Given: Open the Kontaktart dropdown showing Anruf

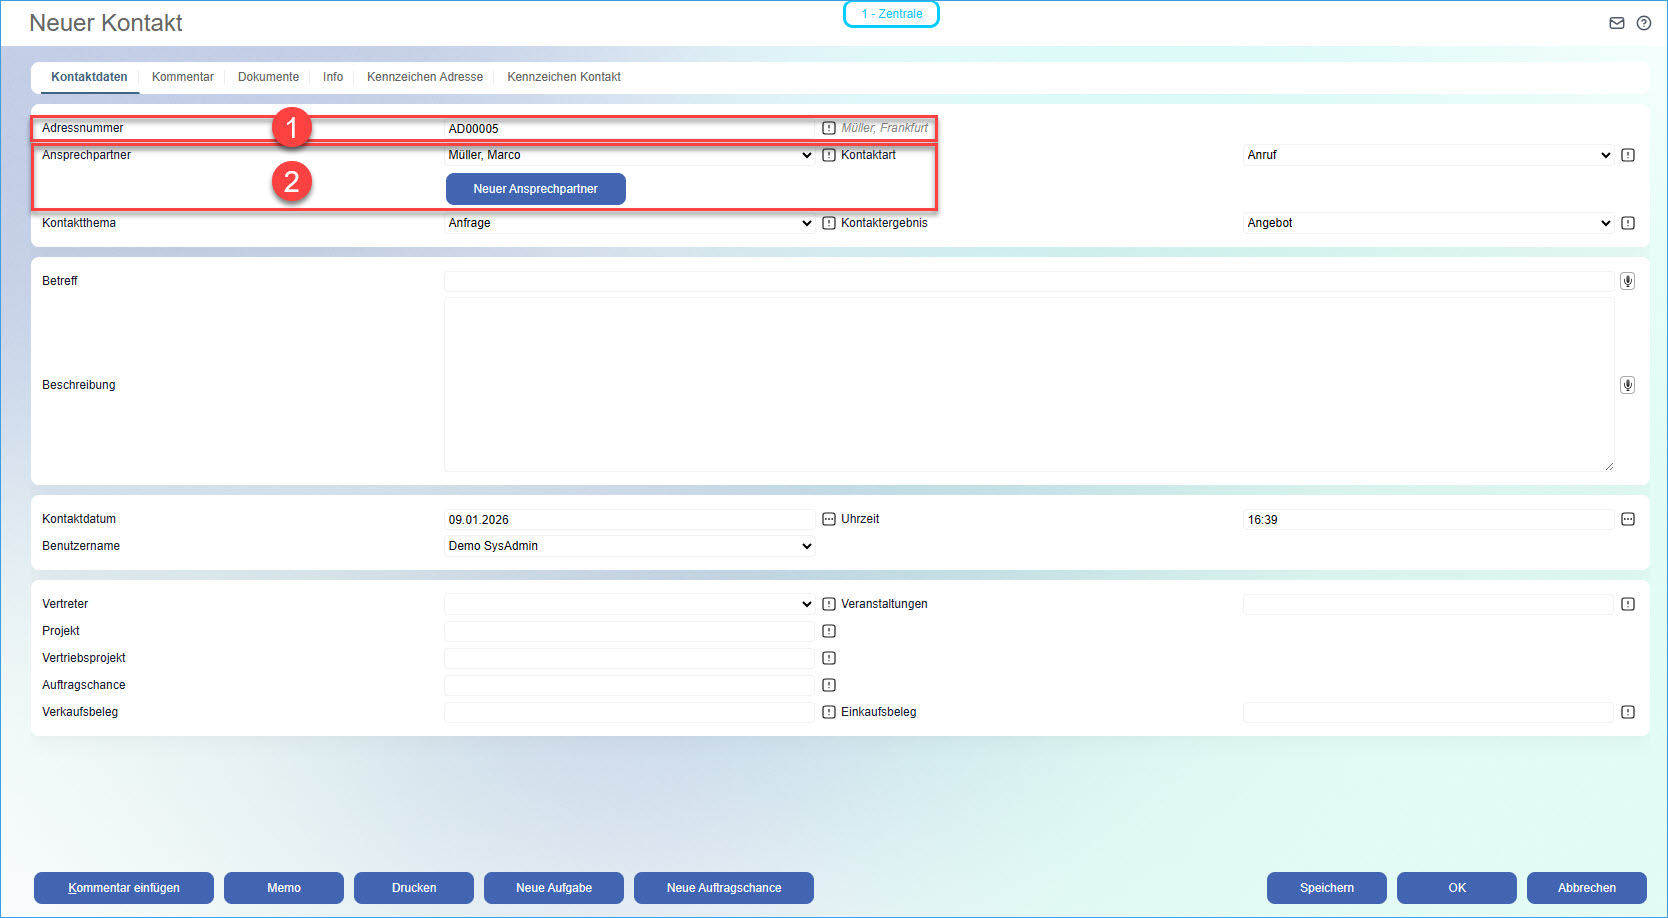Looking at the screenshot, I should 1428,155.
